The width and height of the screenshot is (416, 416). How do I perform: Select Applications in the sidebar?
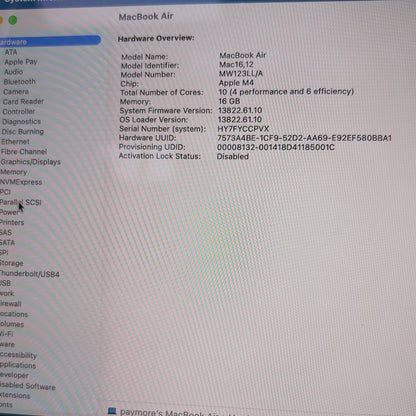pos(18,365)
